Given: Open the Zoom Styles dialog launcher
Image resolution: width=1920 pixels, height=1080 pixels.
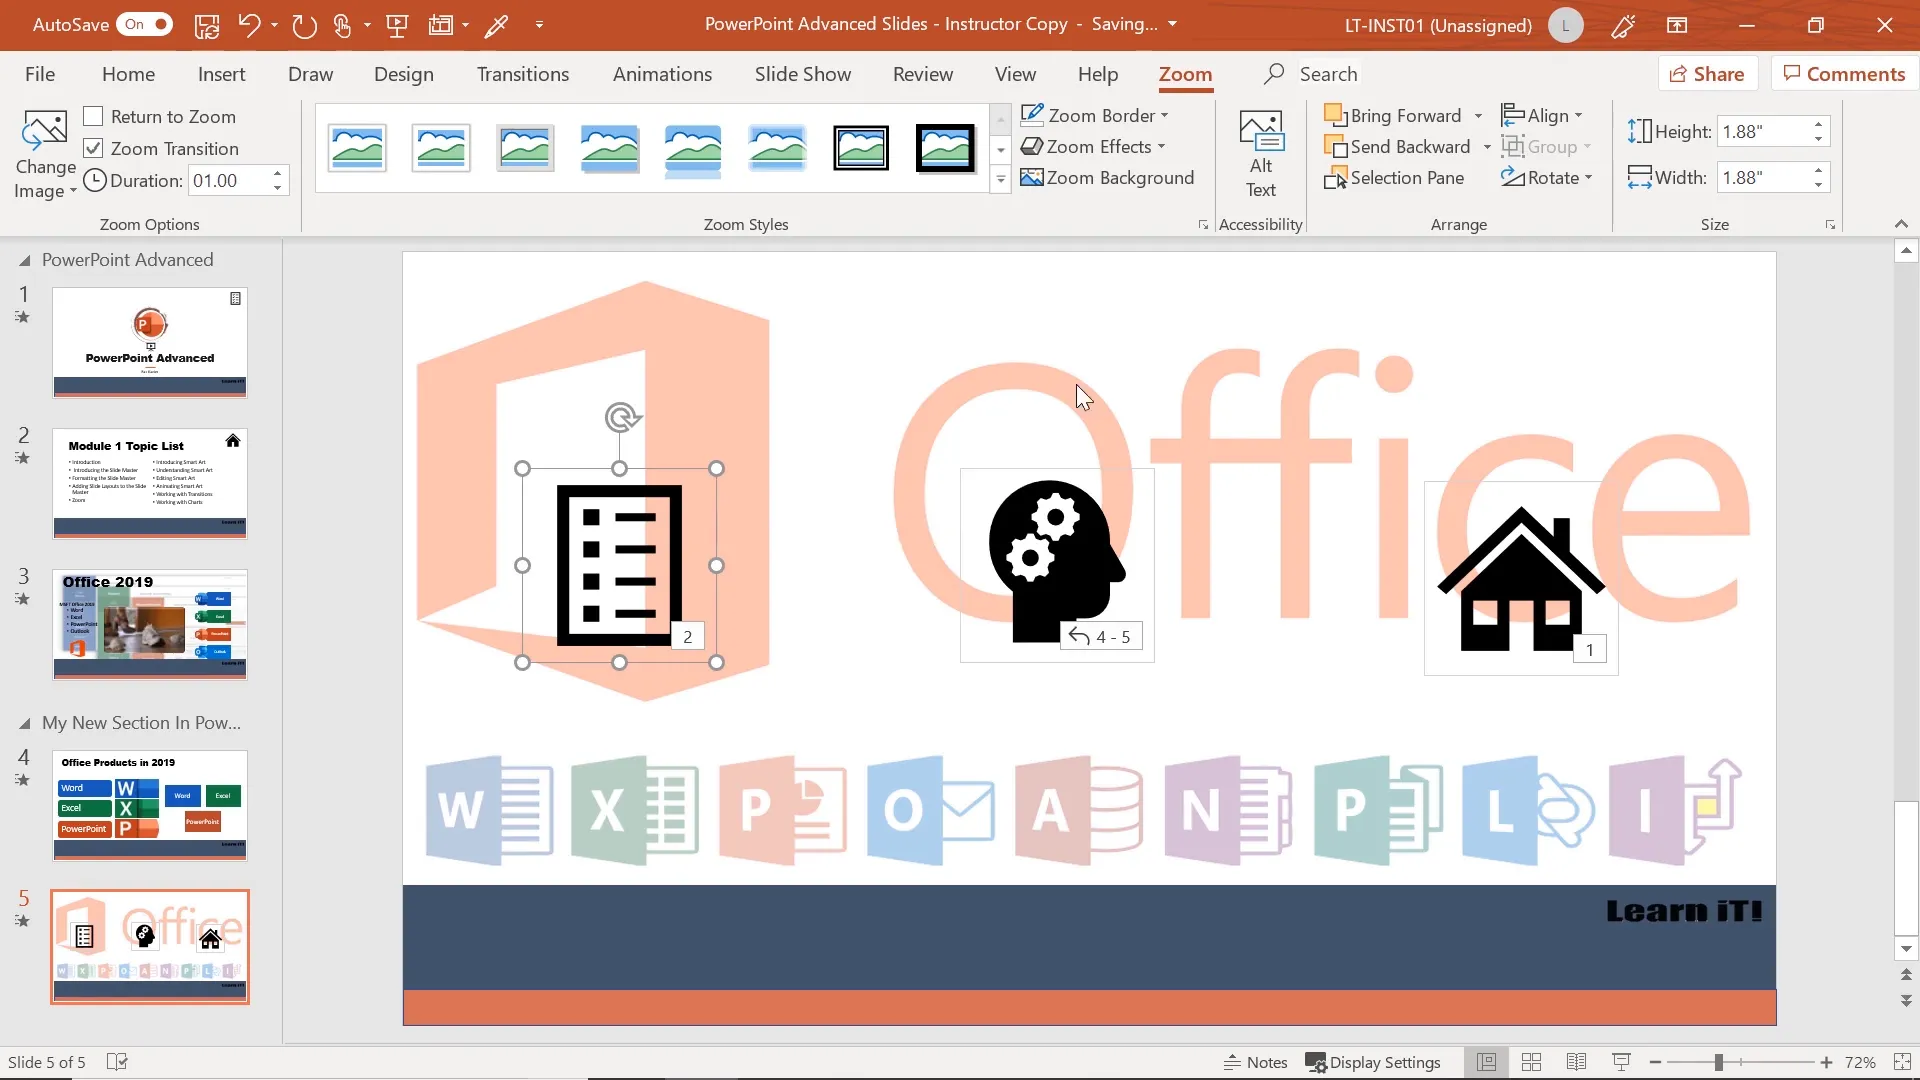Looking at the screenshot, I should [x=1203, y=225].
